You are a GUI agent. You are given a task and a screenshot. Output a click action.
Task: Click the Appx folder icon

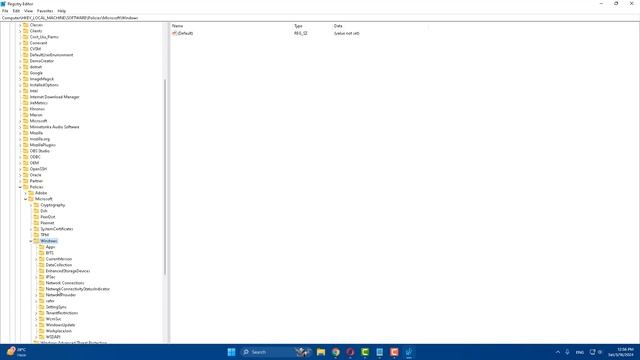pos(42,247)
